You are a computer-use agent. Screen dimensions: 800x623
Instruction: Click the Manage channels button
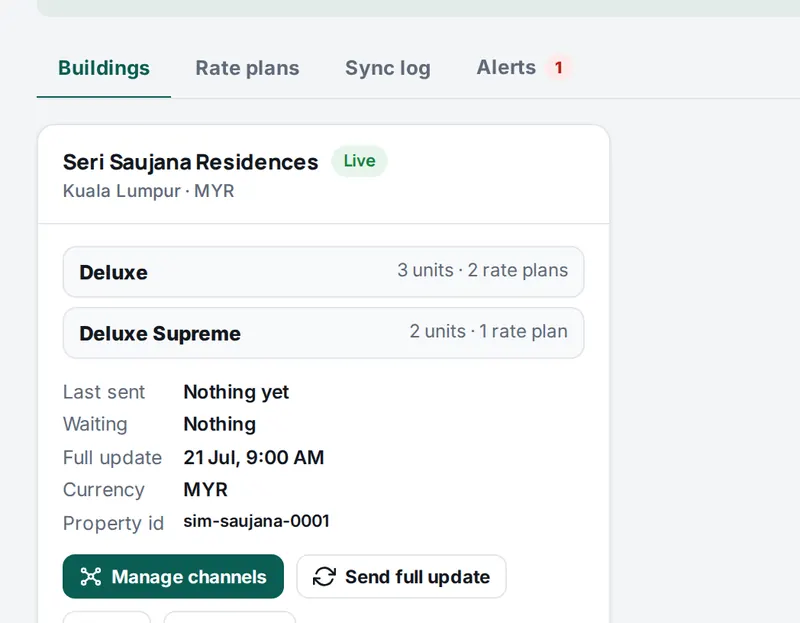click(x=173, y=577)
